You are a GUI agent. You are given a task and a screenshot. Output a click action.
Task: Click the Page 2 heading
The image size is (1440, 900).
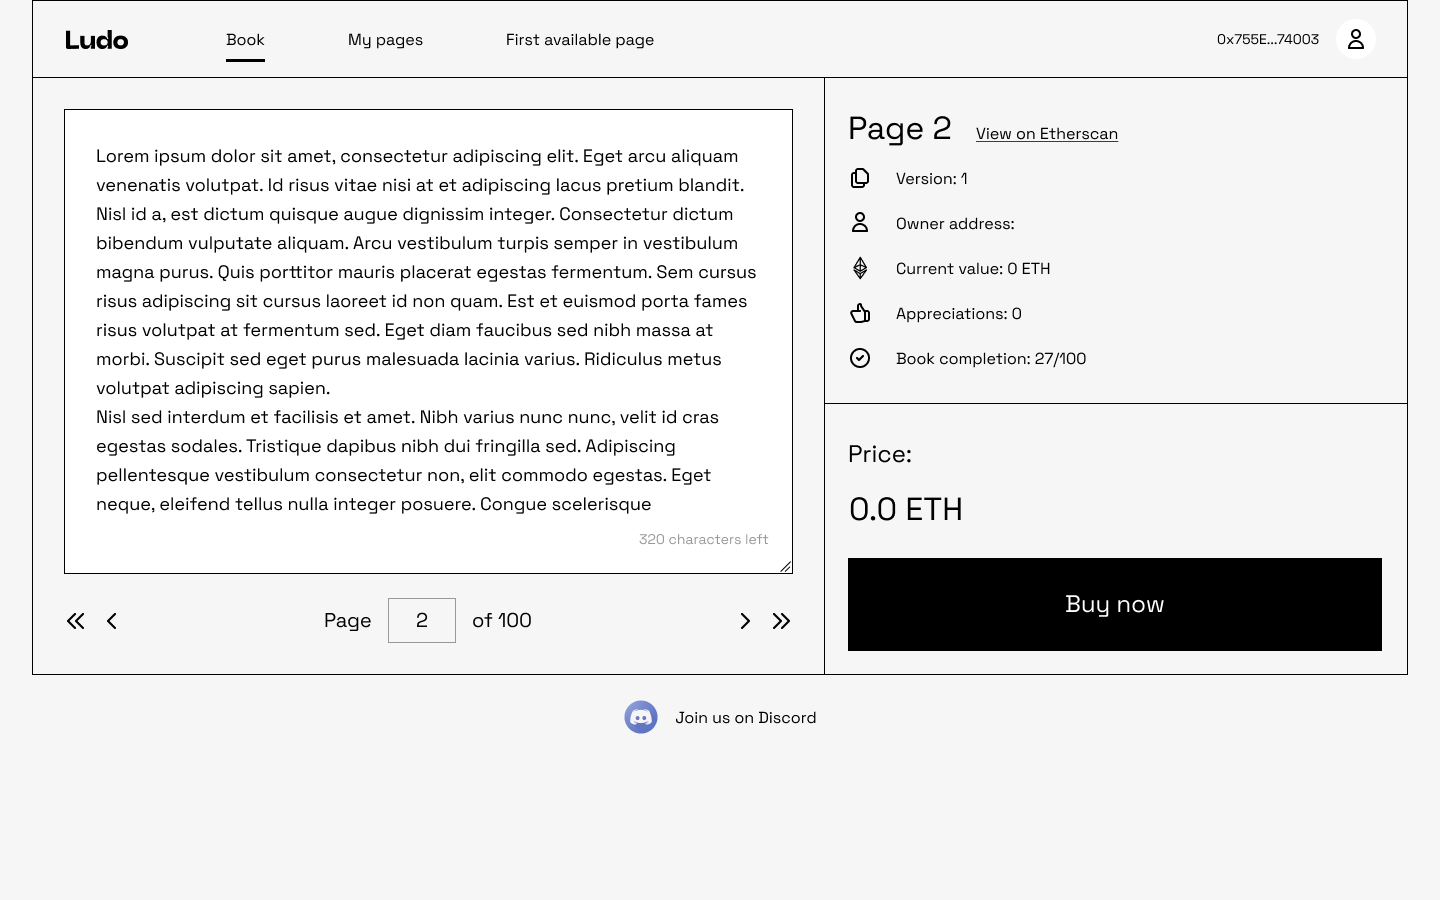[900, 128]
